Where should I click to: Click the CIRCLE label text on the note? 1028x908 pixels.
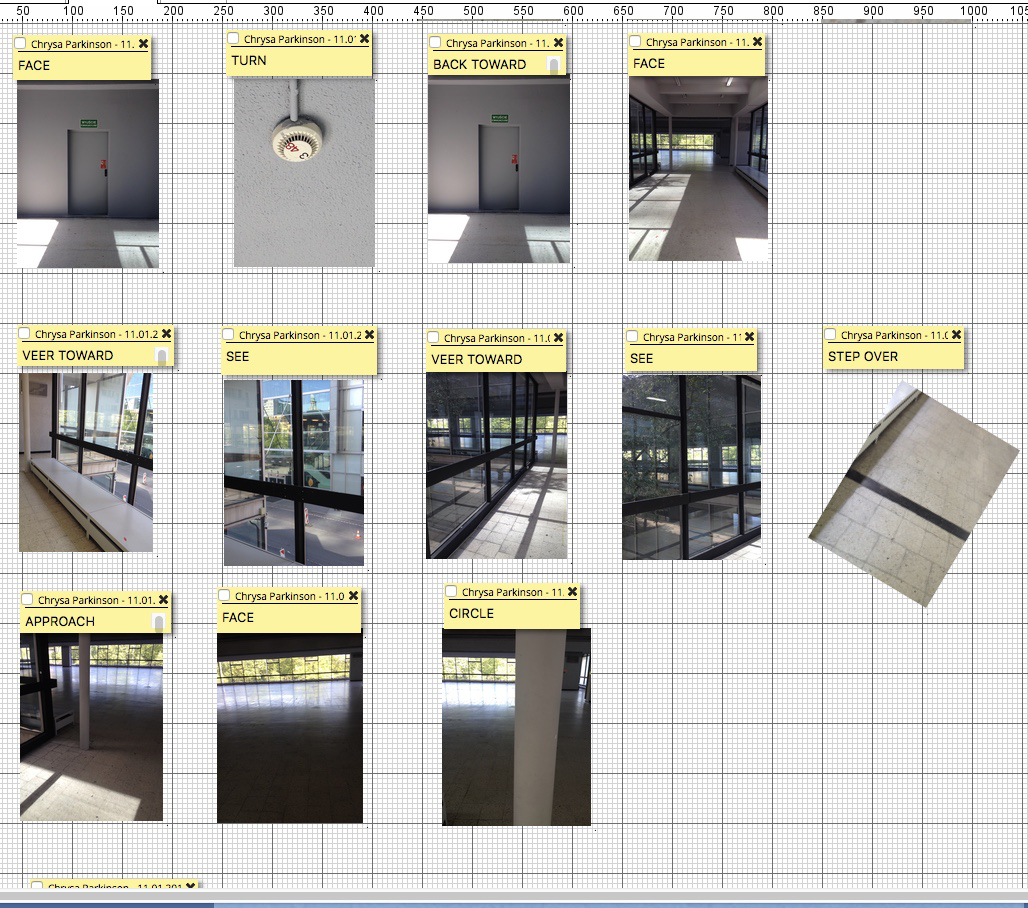click(x=471, y=614)
